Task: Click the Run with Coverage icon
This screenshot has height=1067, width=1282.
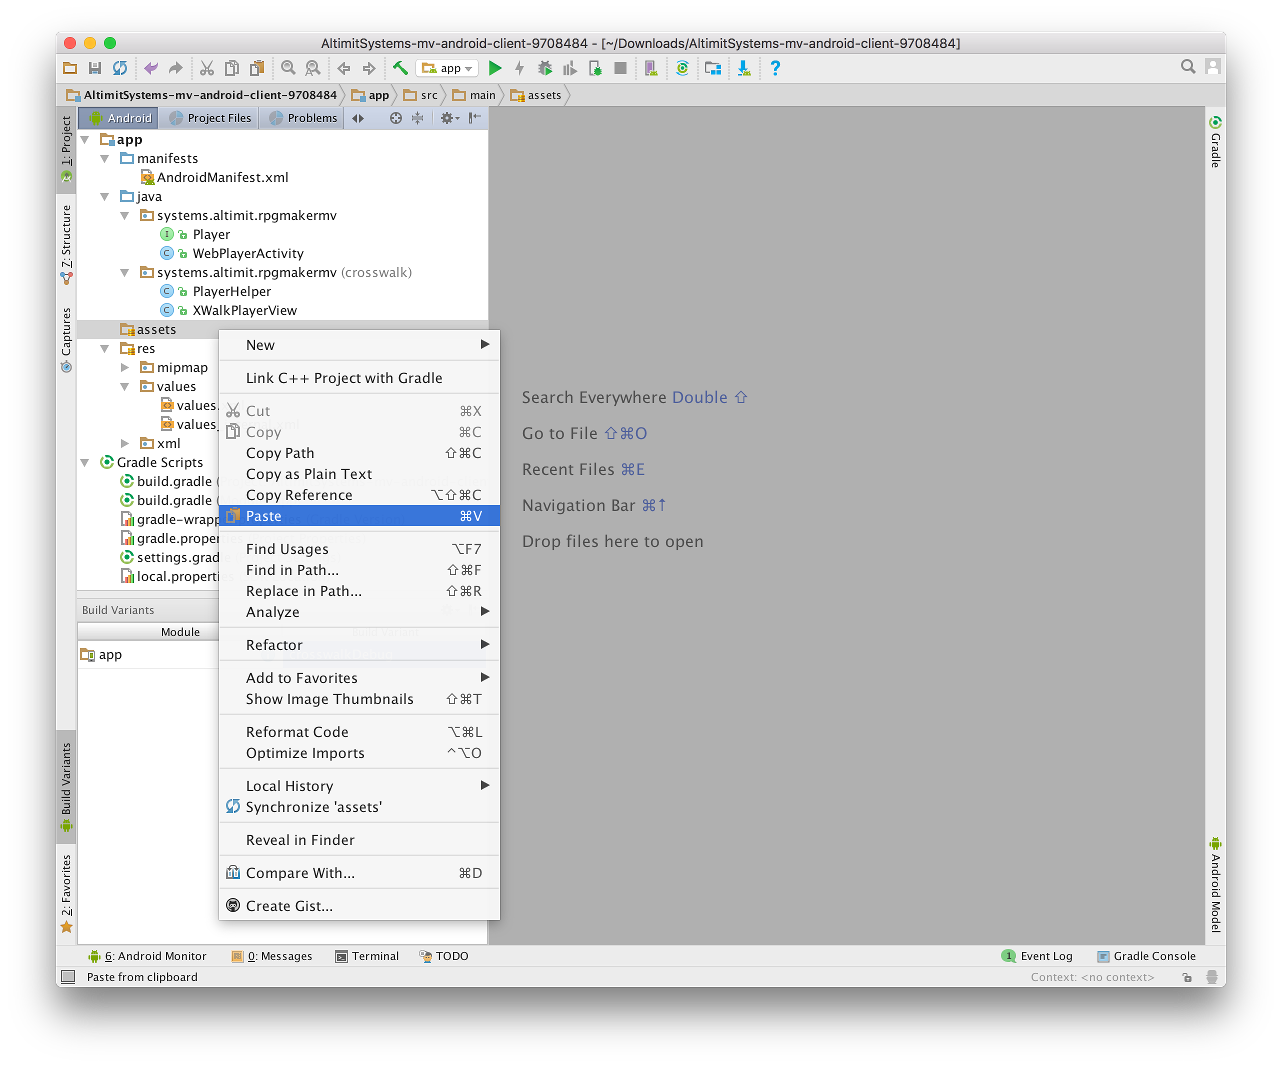Action: click(x=570, y=68)
